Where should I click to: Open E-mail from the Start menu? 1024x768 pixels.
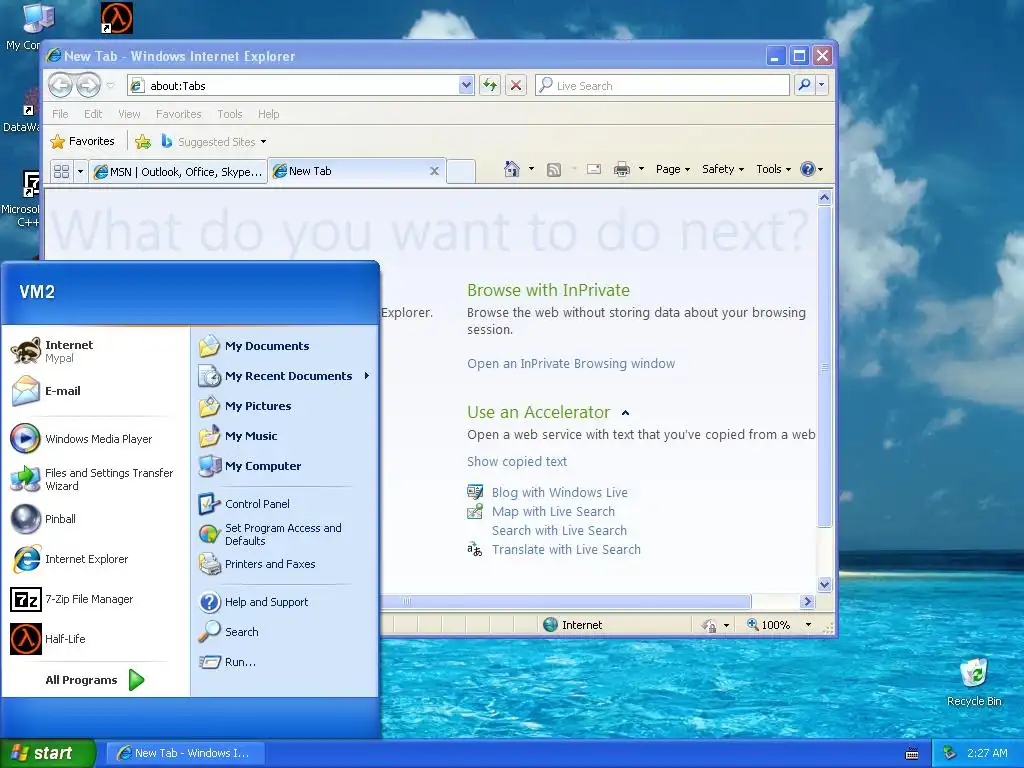[x=95, y=391]
